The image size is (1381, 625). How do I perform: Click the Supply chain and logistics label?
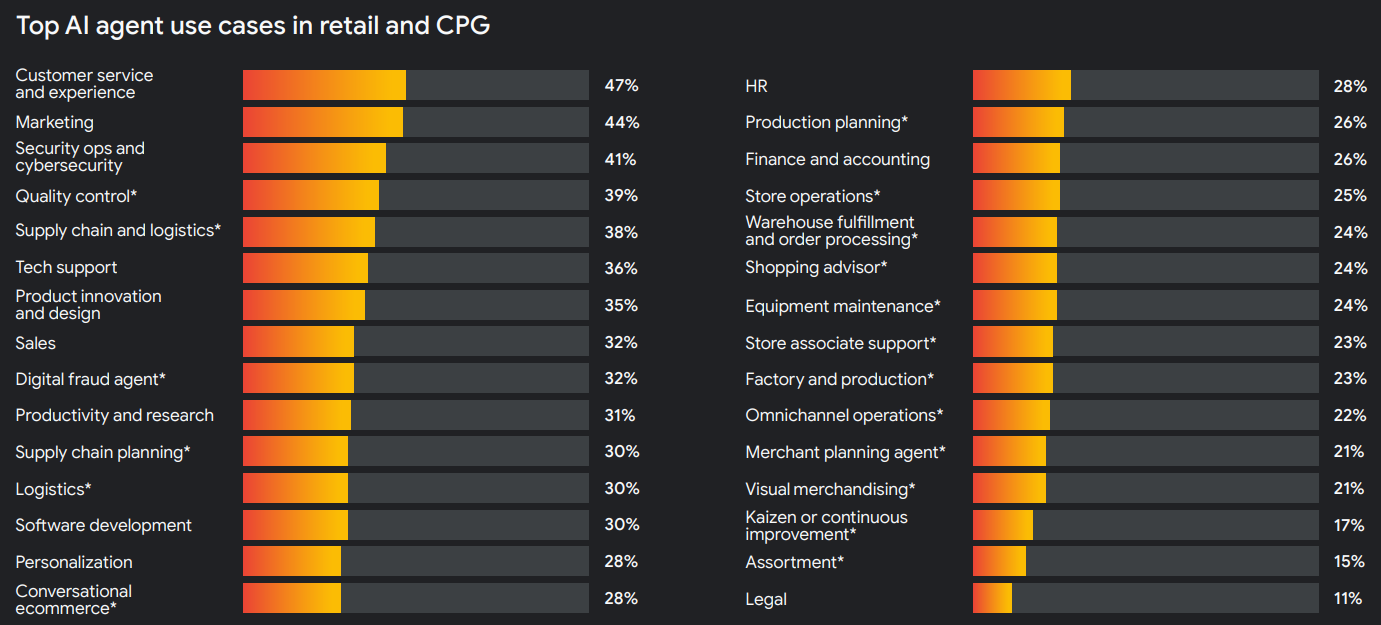[118, 231]
